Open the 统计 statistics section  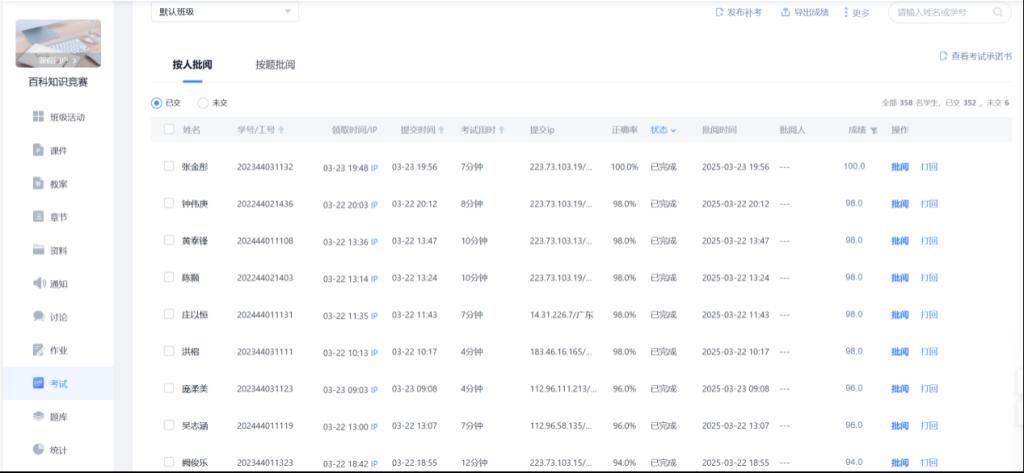[x=58, y=449]
